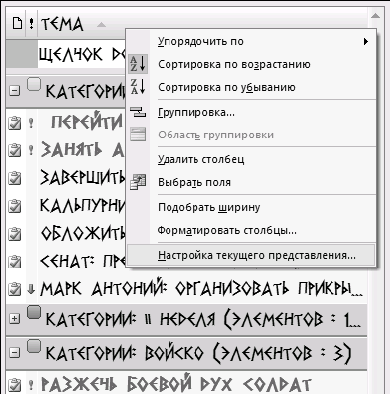Viewport: 390px width, 394px height.
Task: Open 'Группировка...' dialog
Action: [251, 113]
